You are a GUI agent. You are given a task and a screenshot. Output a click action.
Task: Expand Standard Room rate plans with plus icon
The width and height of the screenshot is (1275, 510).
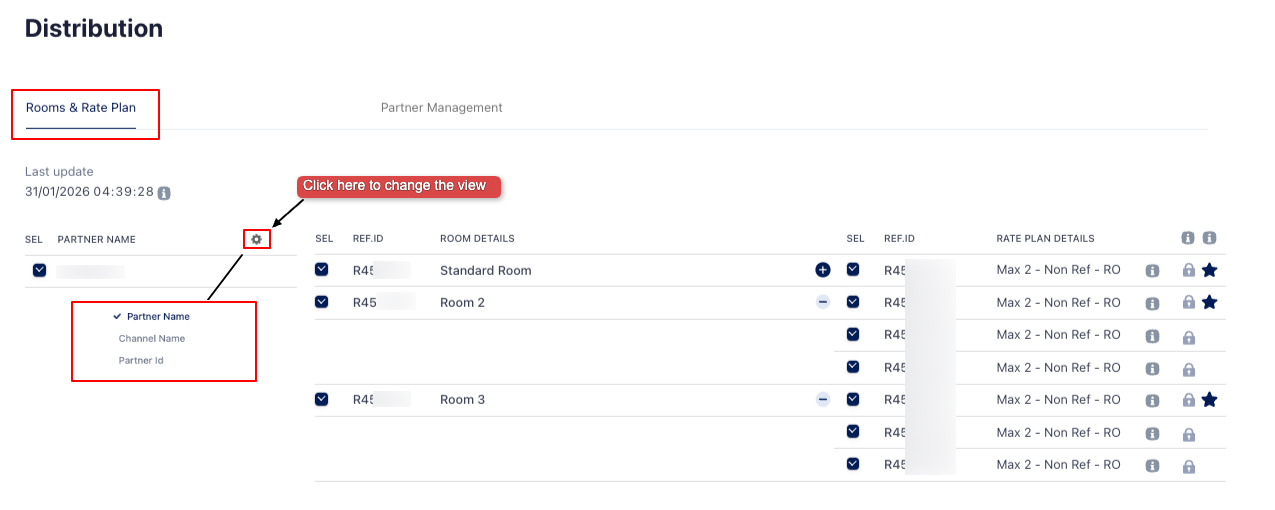click(822, 270)
